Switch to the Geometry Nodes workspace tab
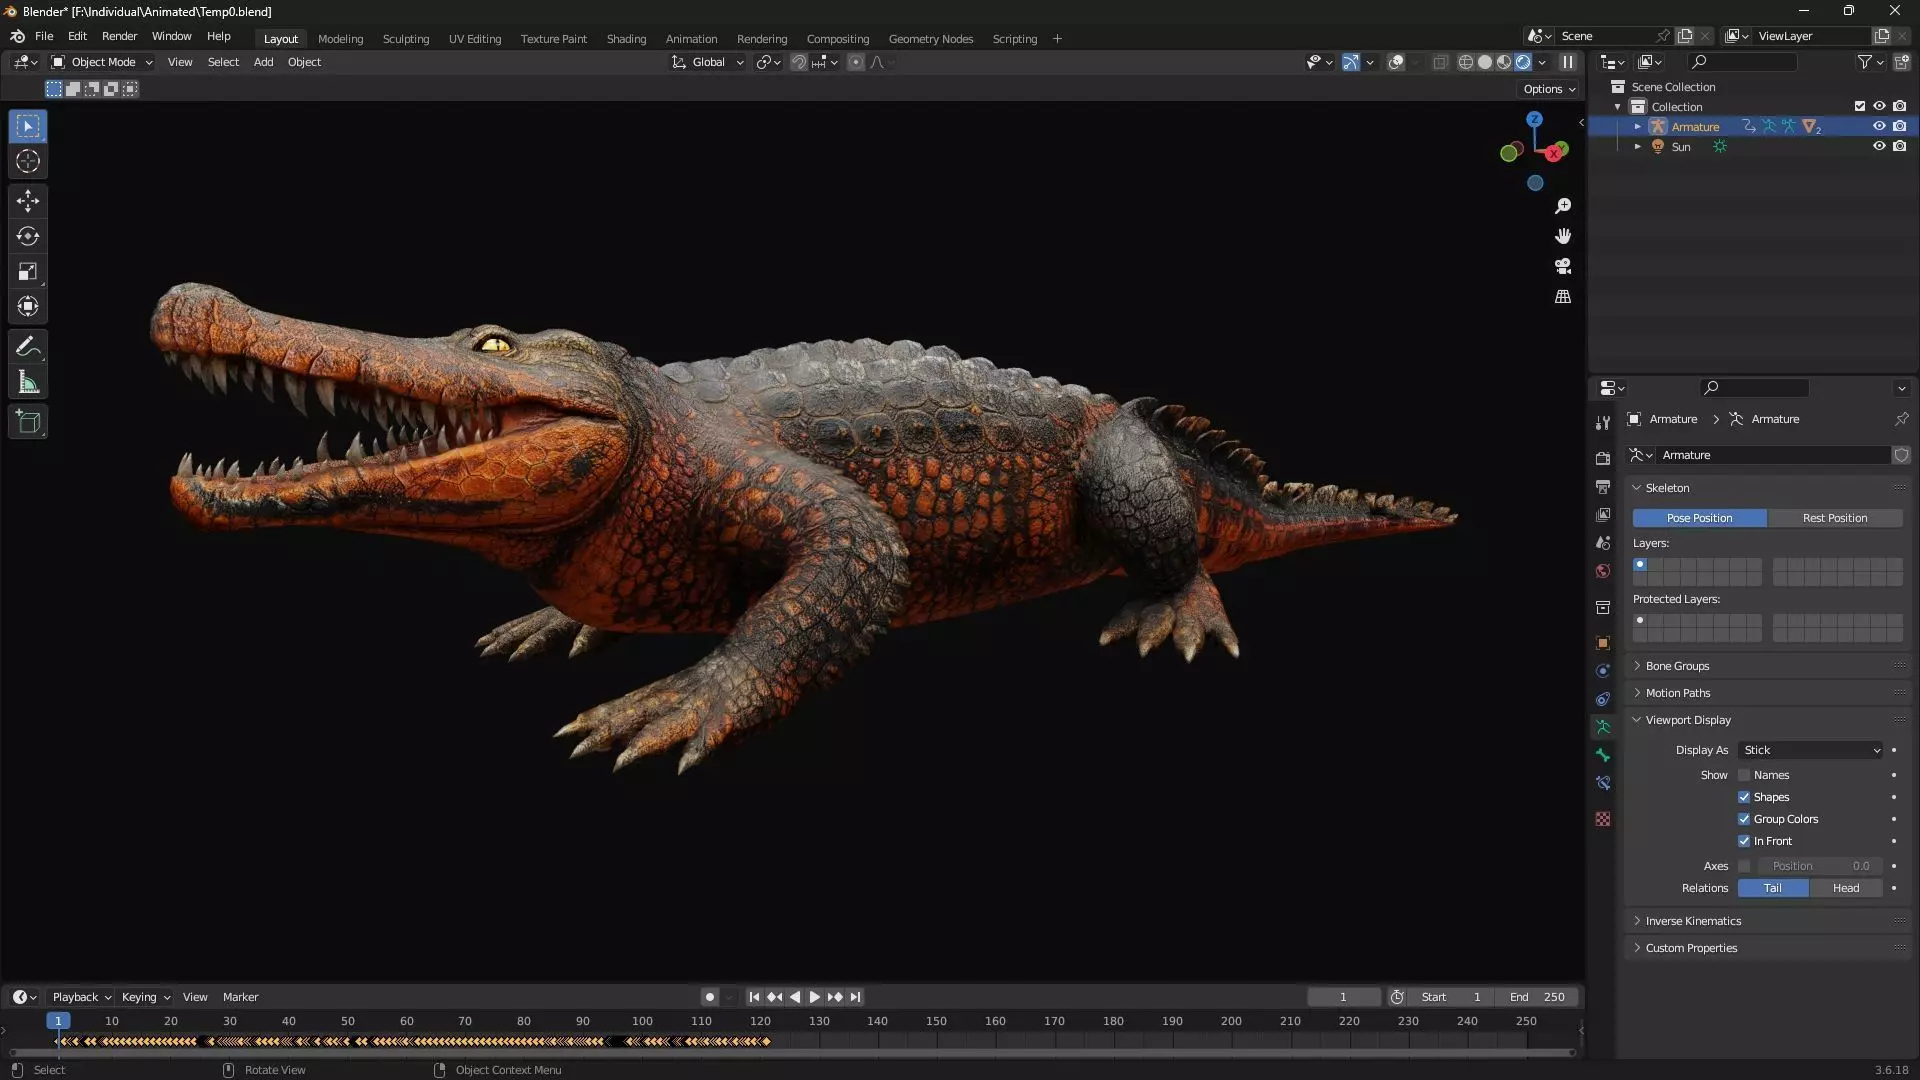The height and width of the screenshot is (1080, 1920). point(930,39)
